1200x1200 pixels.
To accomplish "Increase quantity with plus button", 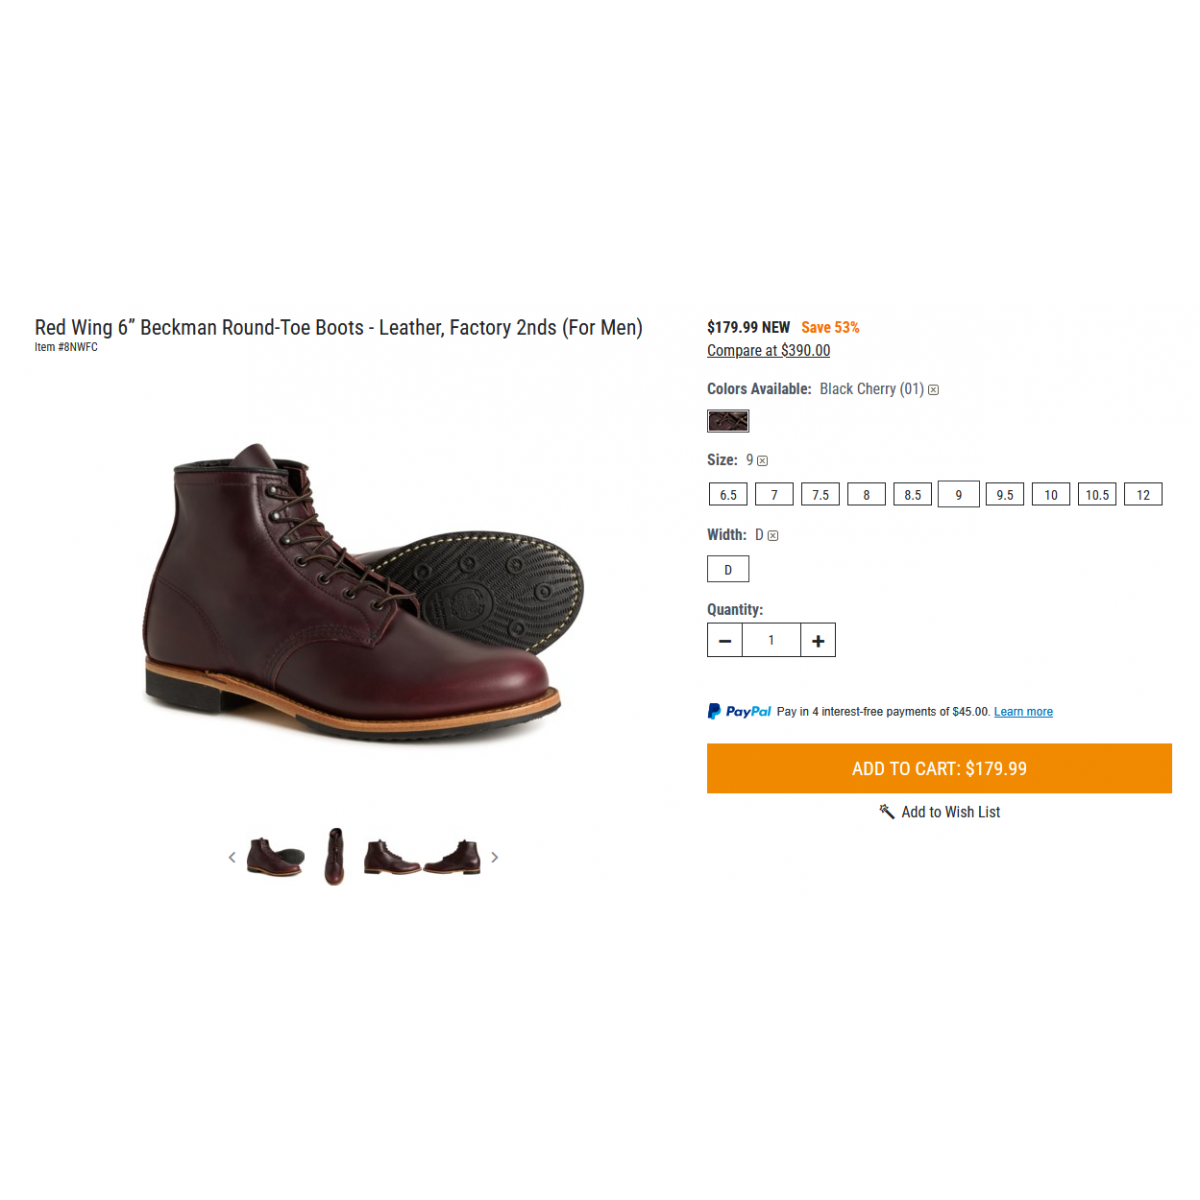I will coord(818,641).
